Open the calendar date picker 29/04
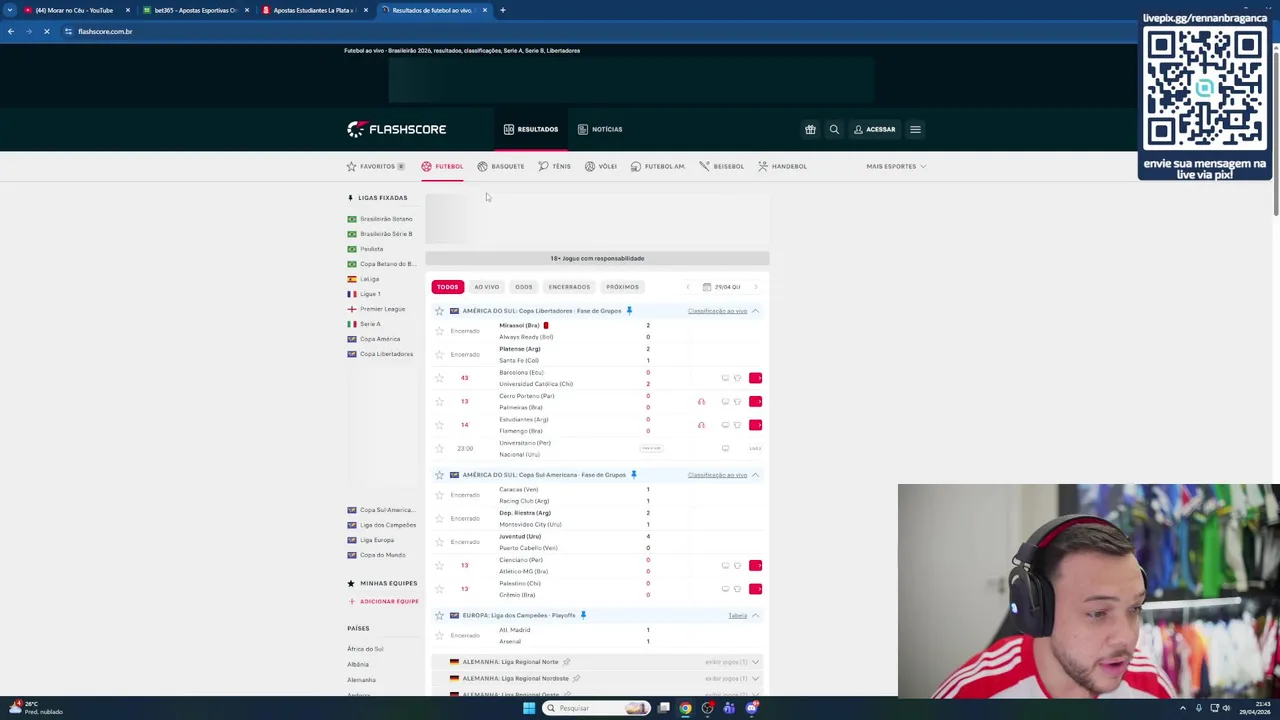Screen dimensions: 1280x720 (x=721, y=287)
